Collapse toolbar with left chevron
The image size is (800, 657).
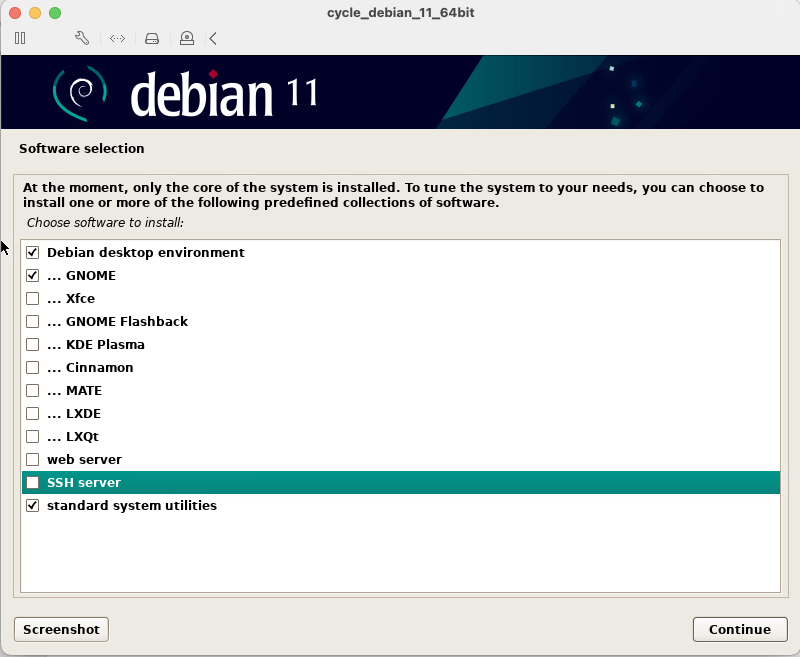[213, 38]
